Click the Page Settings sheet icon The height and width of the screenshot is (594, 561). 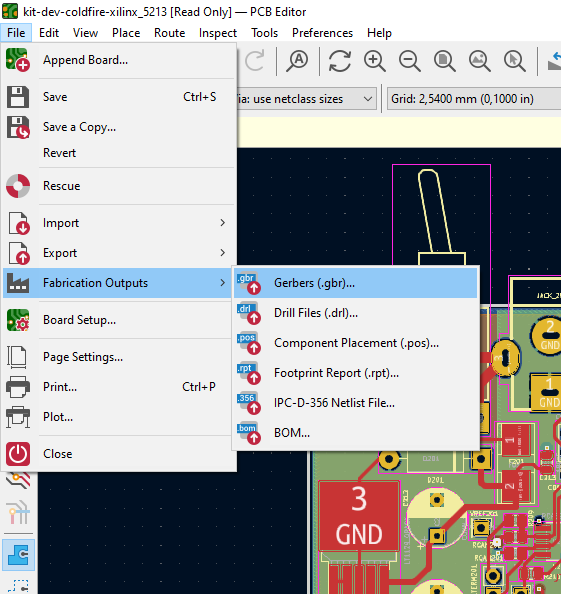pos(17,357)
